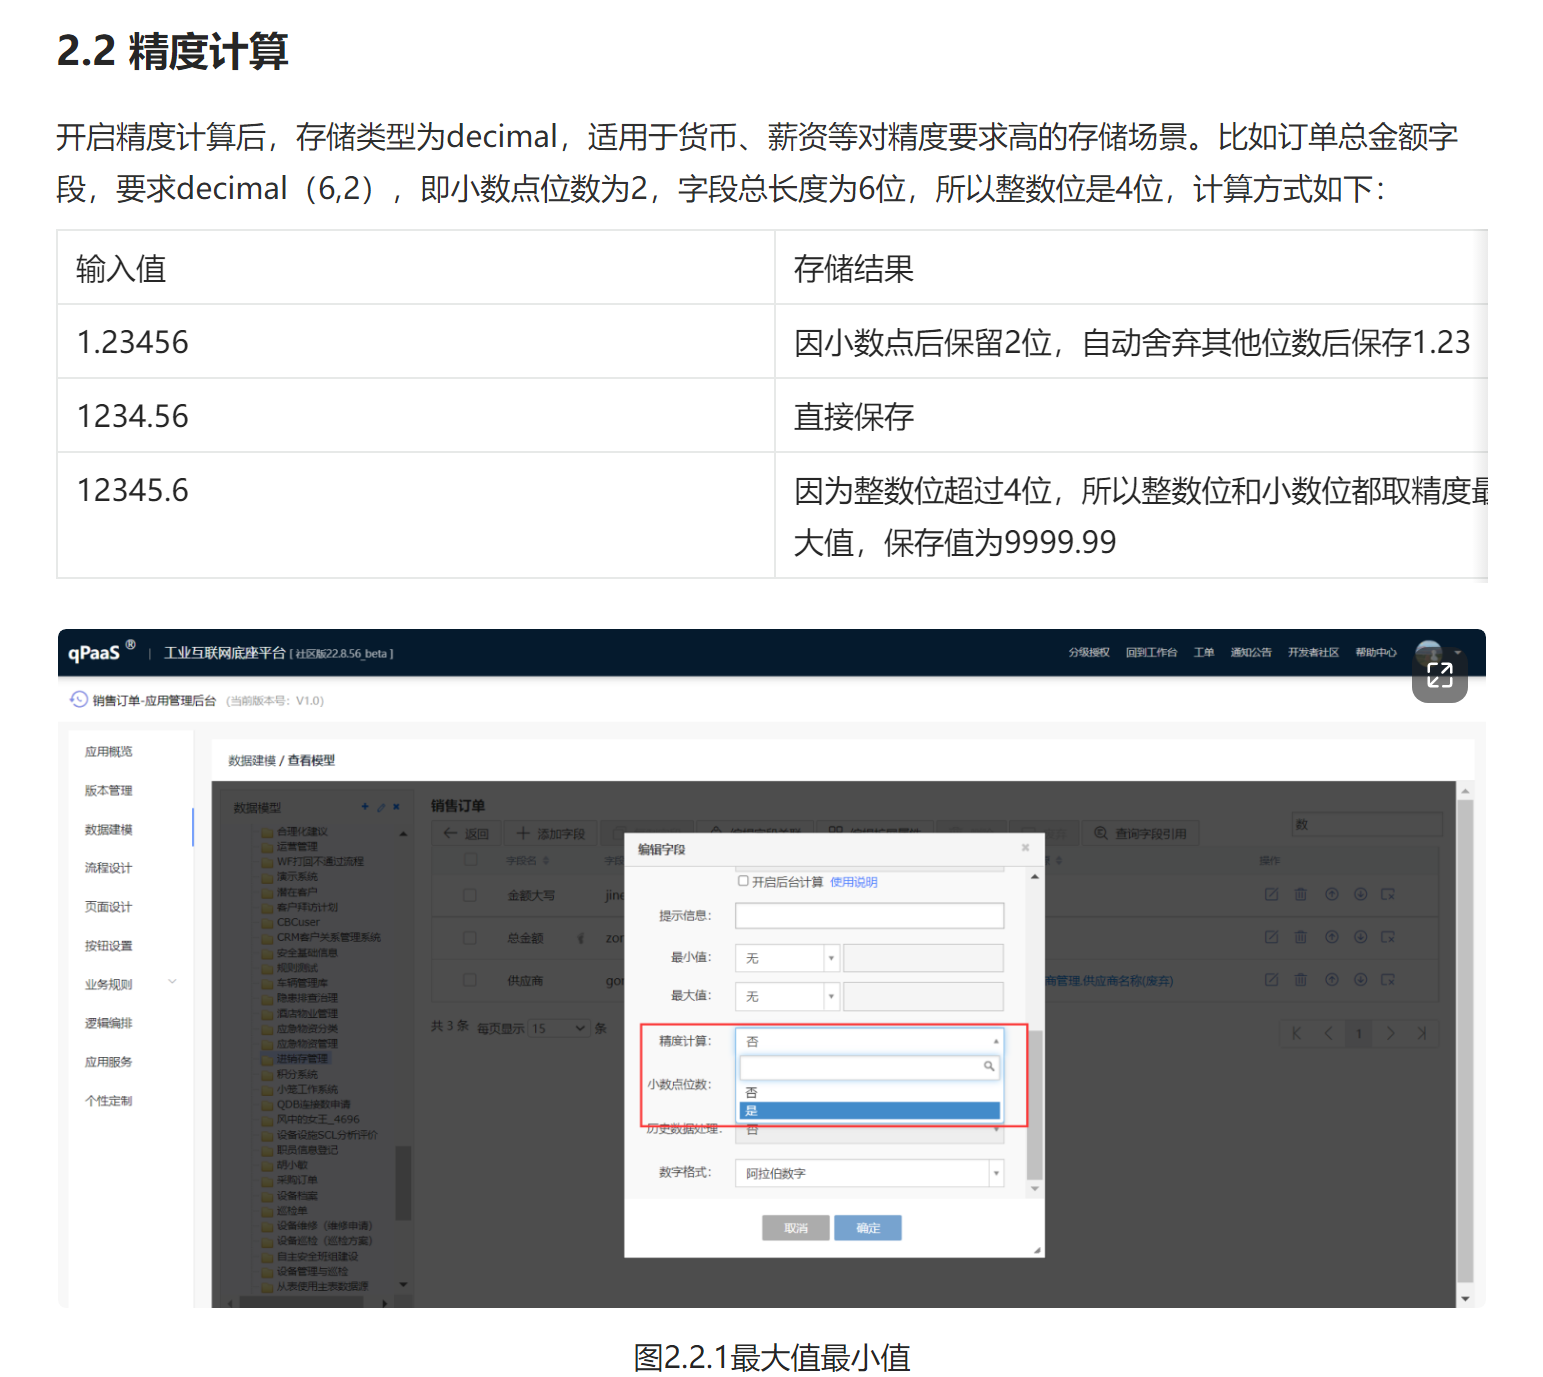This screenshot has height=1377, width=1543.
Task: Click the plus icon in the 数据模型 panel header
Action: (x=365, y=807)
